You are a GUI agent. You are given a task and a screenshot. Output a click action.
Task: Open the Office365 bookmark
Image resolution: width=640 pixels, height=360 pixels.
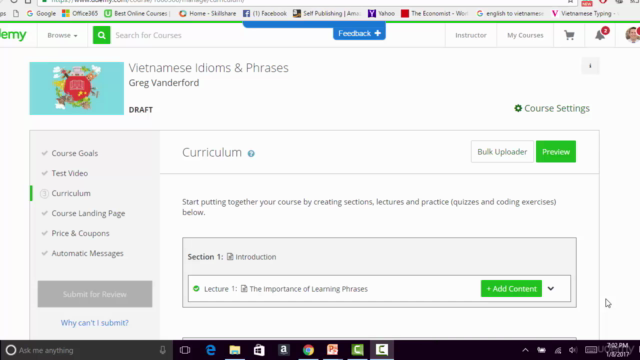pyautogui.click(x=80, y=13)
